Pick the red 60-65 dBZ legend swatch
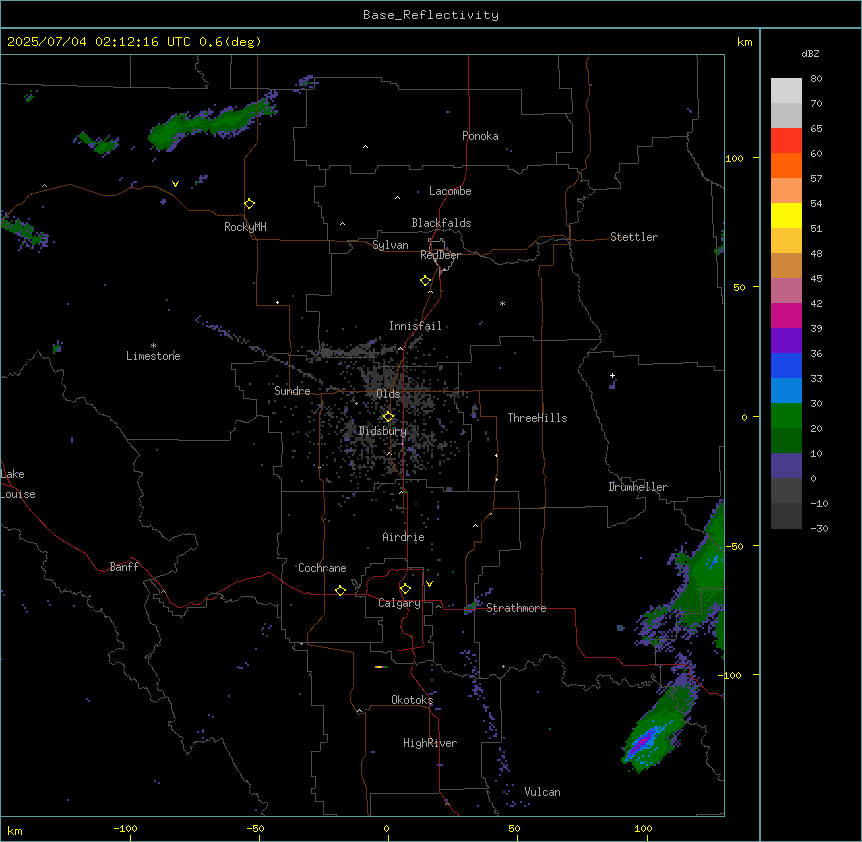 click(786, 141)
